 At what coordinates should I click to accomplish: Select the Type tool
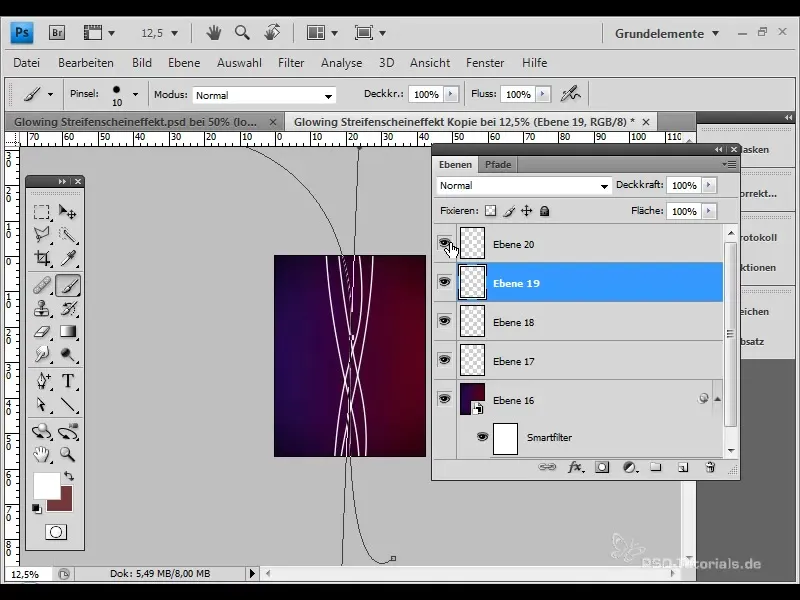point(67,381)
